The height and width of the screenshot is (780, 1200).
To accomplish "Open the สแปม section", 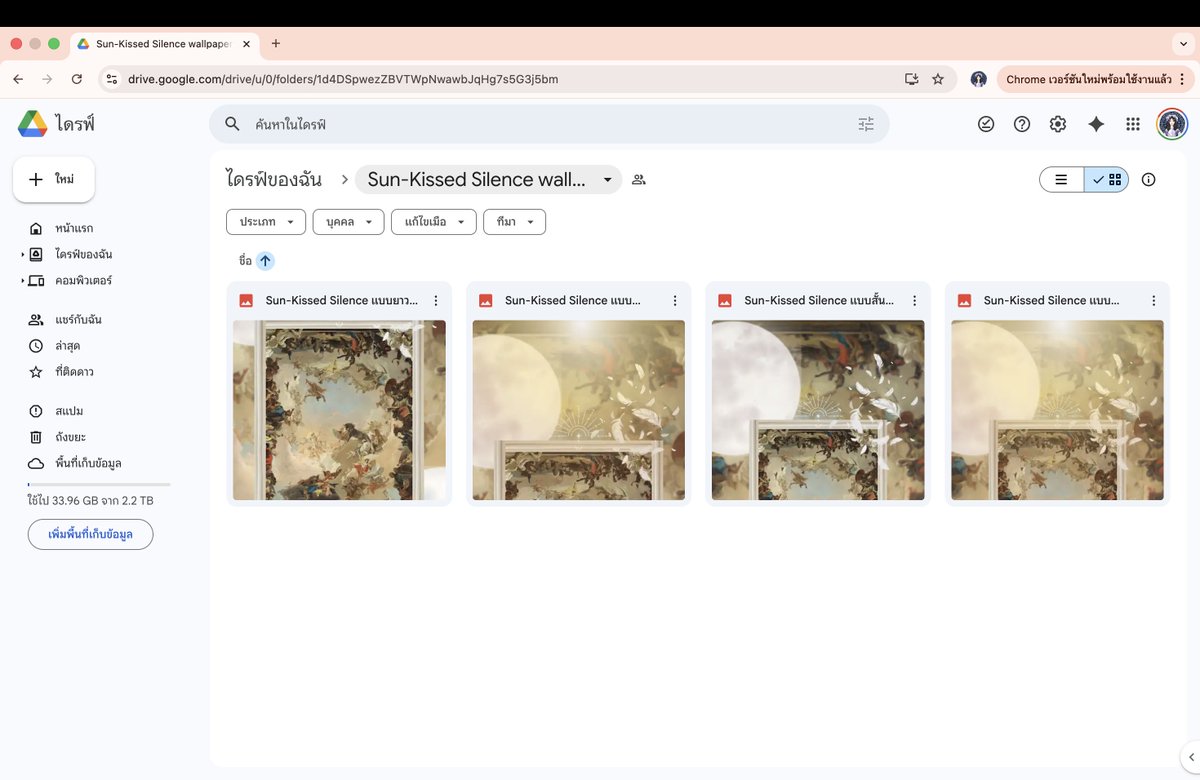I will click(x=69, y=411).
